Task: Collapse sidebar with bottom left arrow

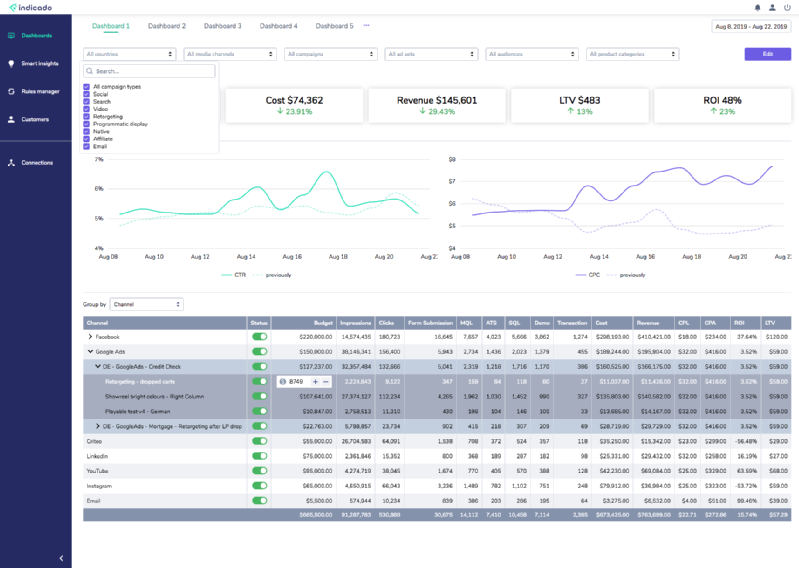Action: click(x=60, y=558)
